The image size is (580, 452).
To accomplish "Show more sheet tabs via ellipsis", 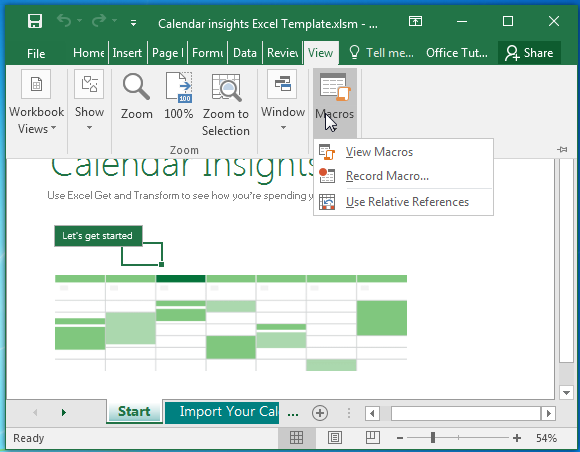I will point(293,413).
